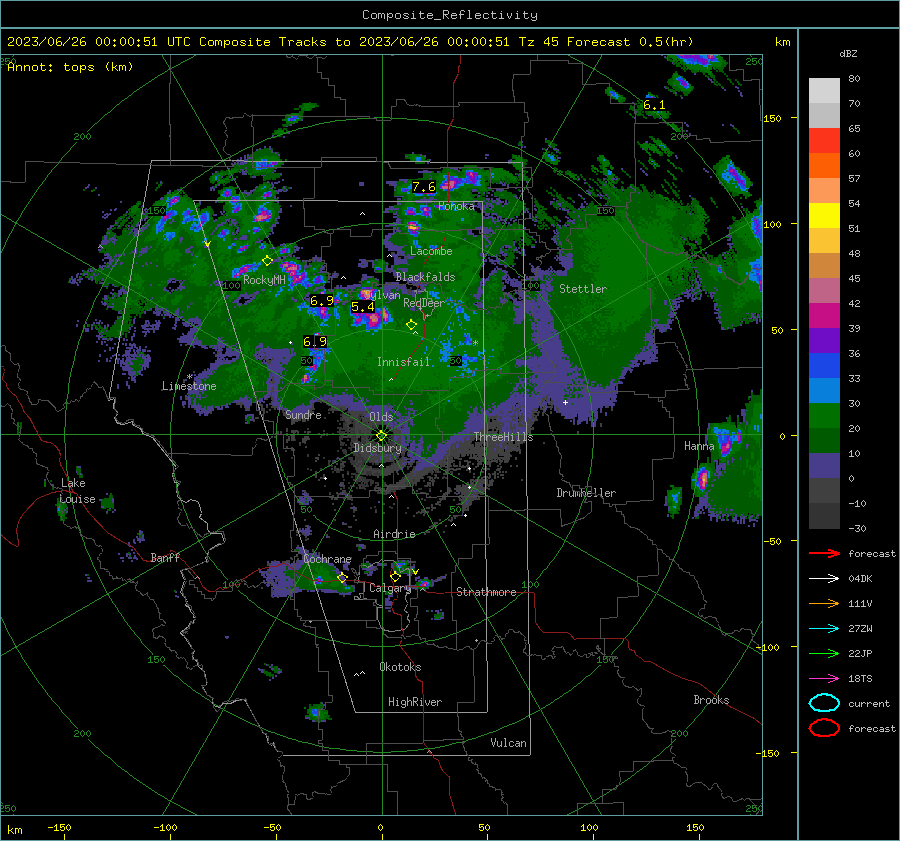The height and width of the screenshot is (841, 900).
Task: Pick the red 65 dBZ color swatch
Action: 824,141
